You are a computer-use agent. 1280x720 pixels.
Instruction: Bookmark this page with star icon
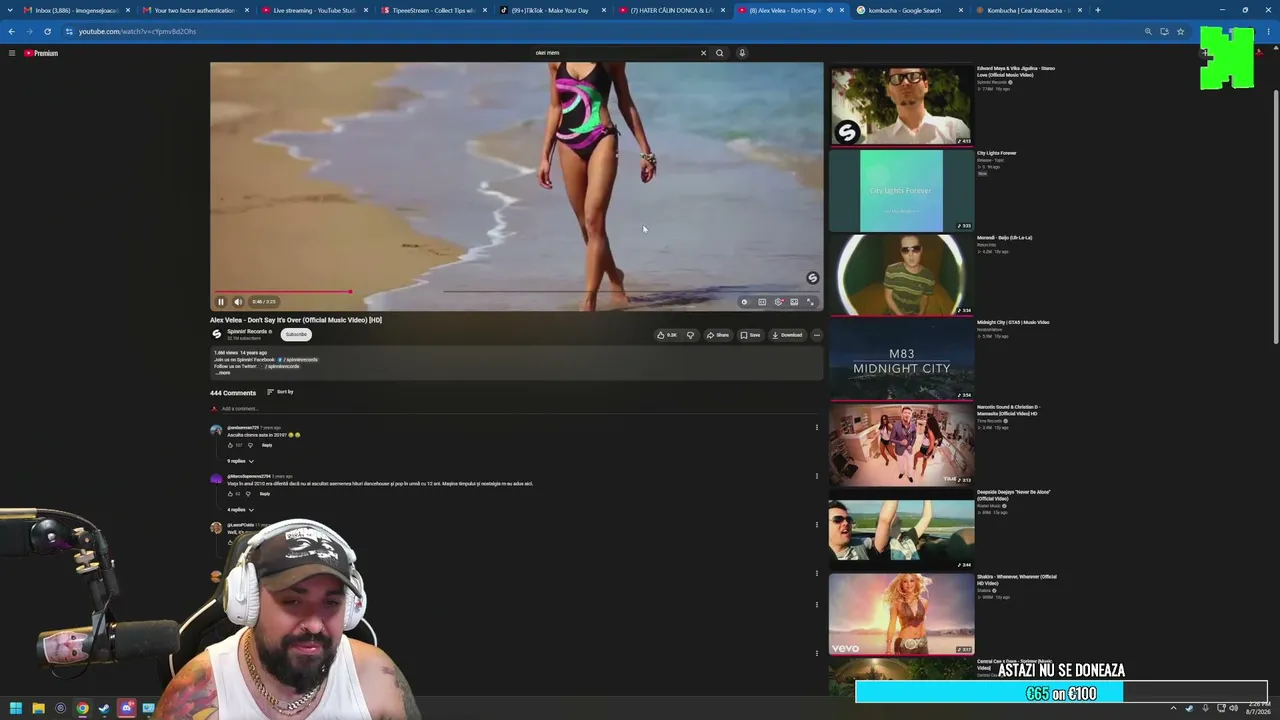pyautogui.click(x=1180, y=31)
